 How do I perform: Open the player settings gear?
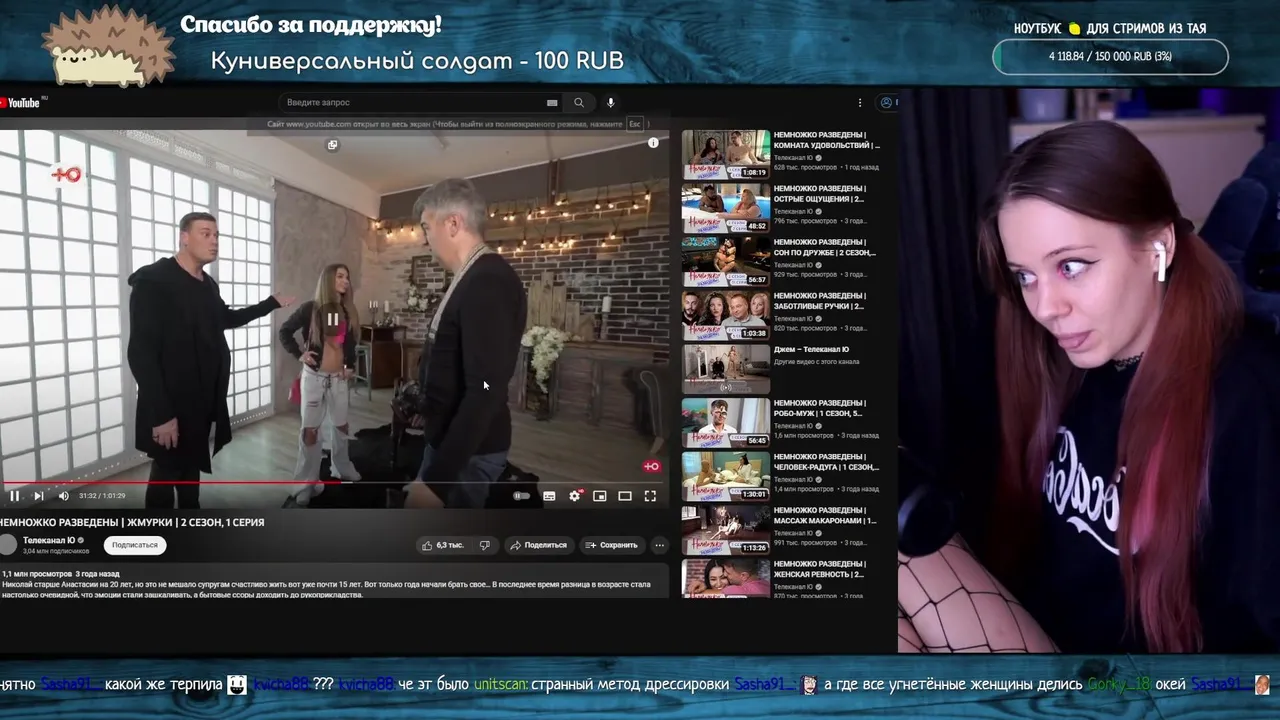point(575,495)
